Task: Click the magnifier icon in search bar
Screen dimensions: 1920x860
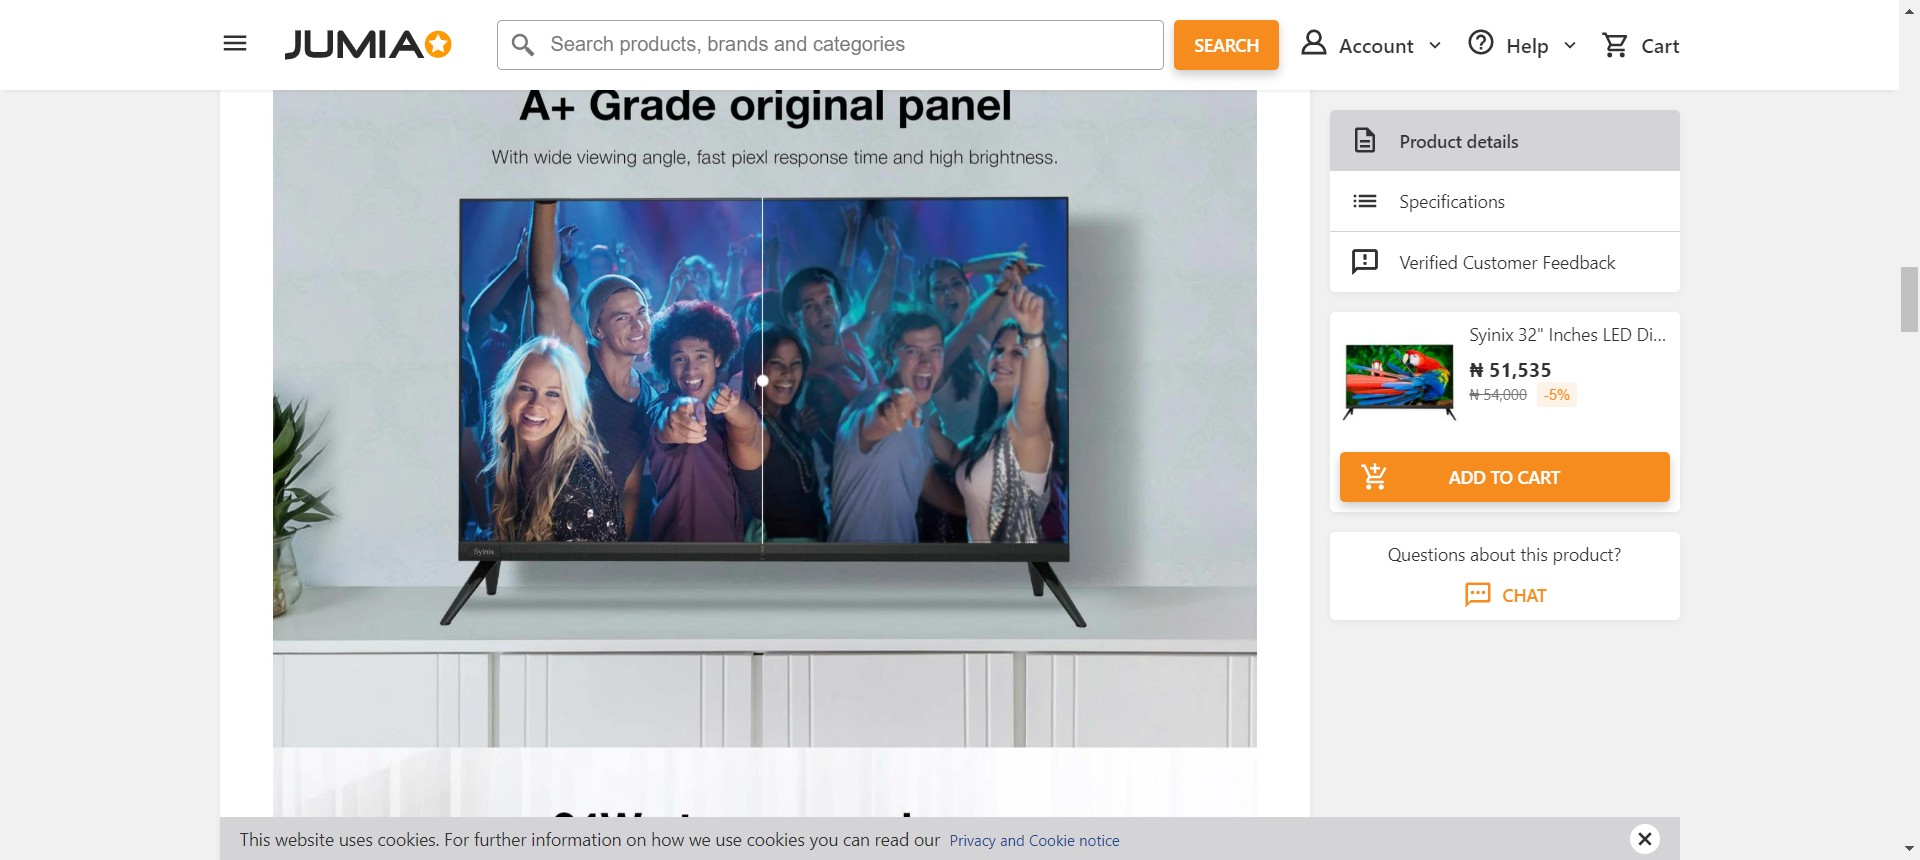Action: pyautogui.click(x=522, y=45)
